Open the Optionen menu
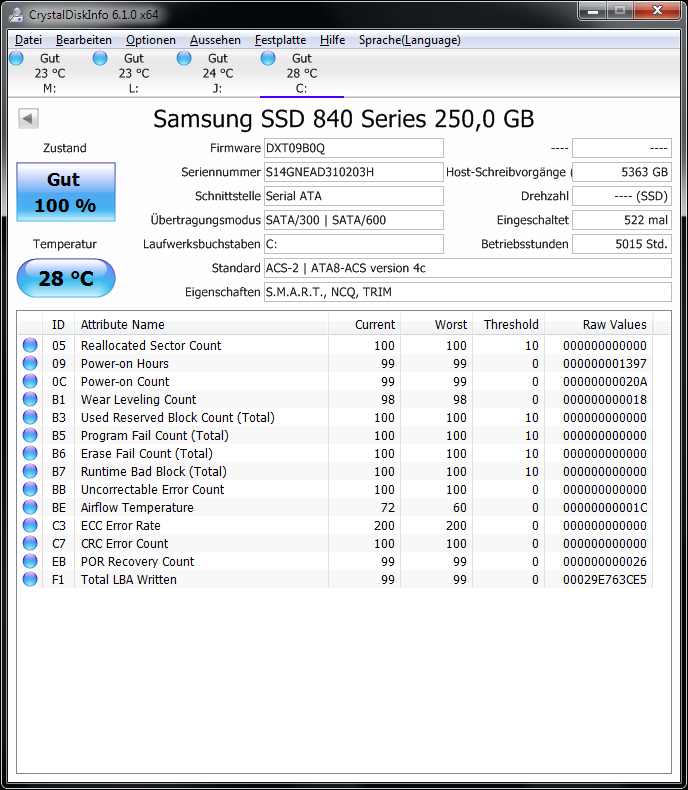This screenshot has width=688, height=790. [x=151, y=40]
